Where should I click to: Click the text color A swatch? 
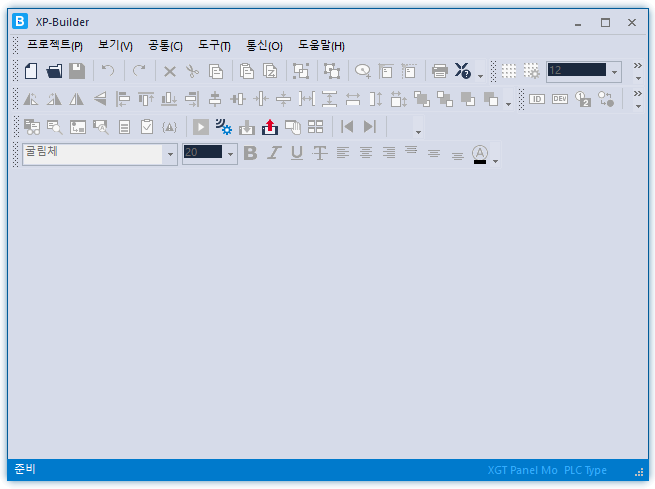click(480, 155)
